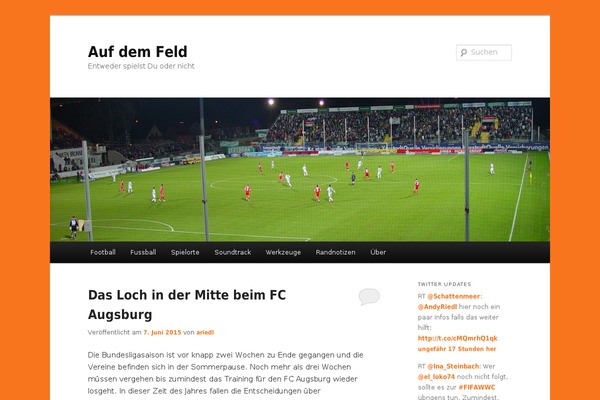Click the stadium header image
This screenshot has width=600, height=400.
tap(300, 170)
